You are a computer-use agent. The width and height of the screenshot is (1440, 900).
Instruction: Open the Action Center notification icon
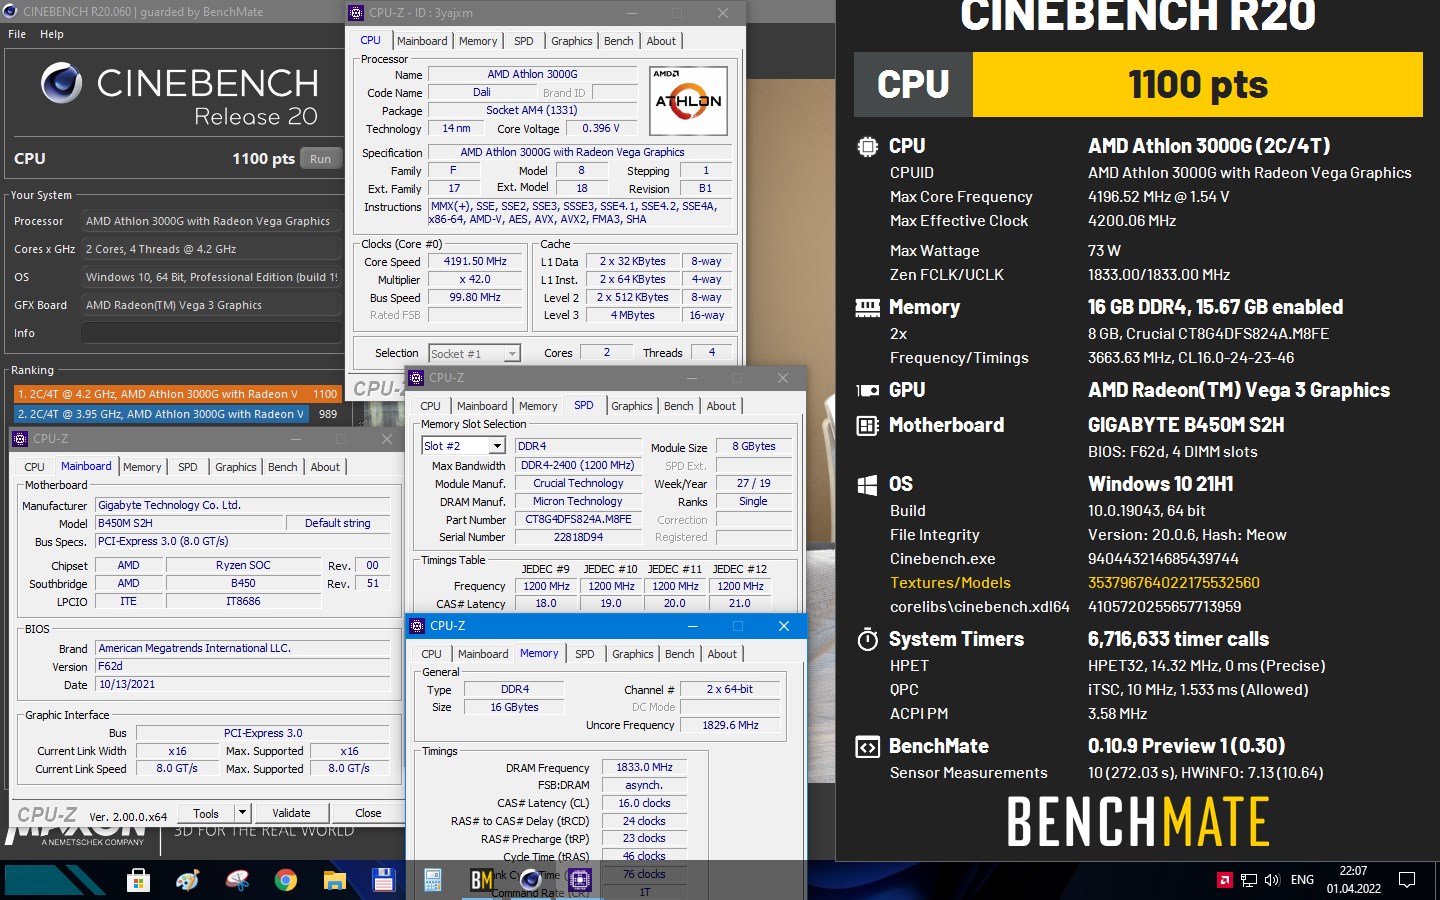coord(1407,880)
